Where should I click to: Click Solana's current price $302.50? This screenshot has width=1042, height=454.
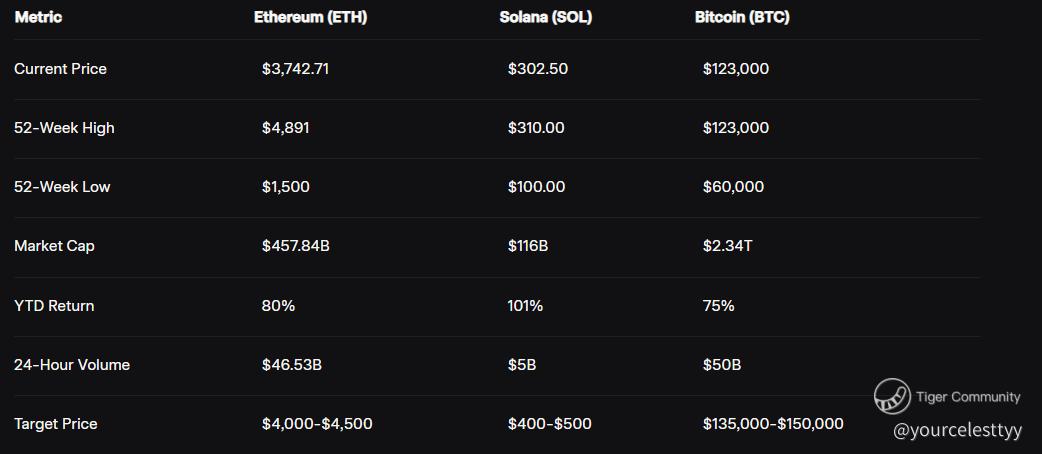coord(538,69)
